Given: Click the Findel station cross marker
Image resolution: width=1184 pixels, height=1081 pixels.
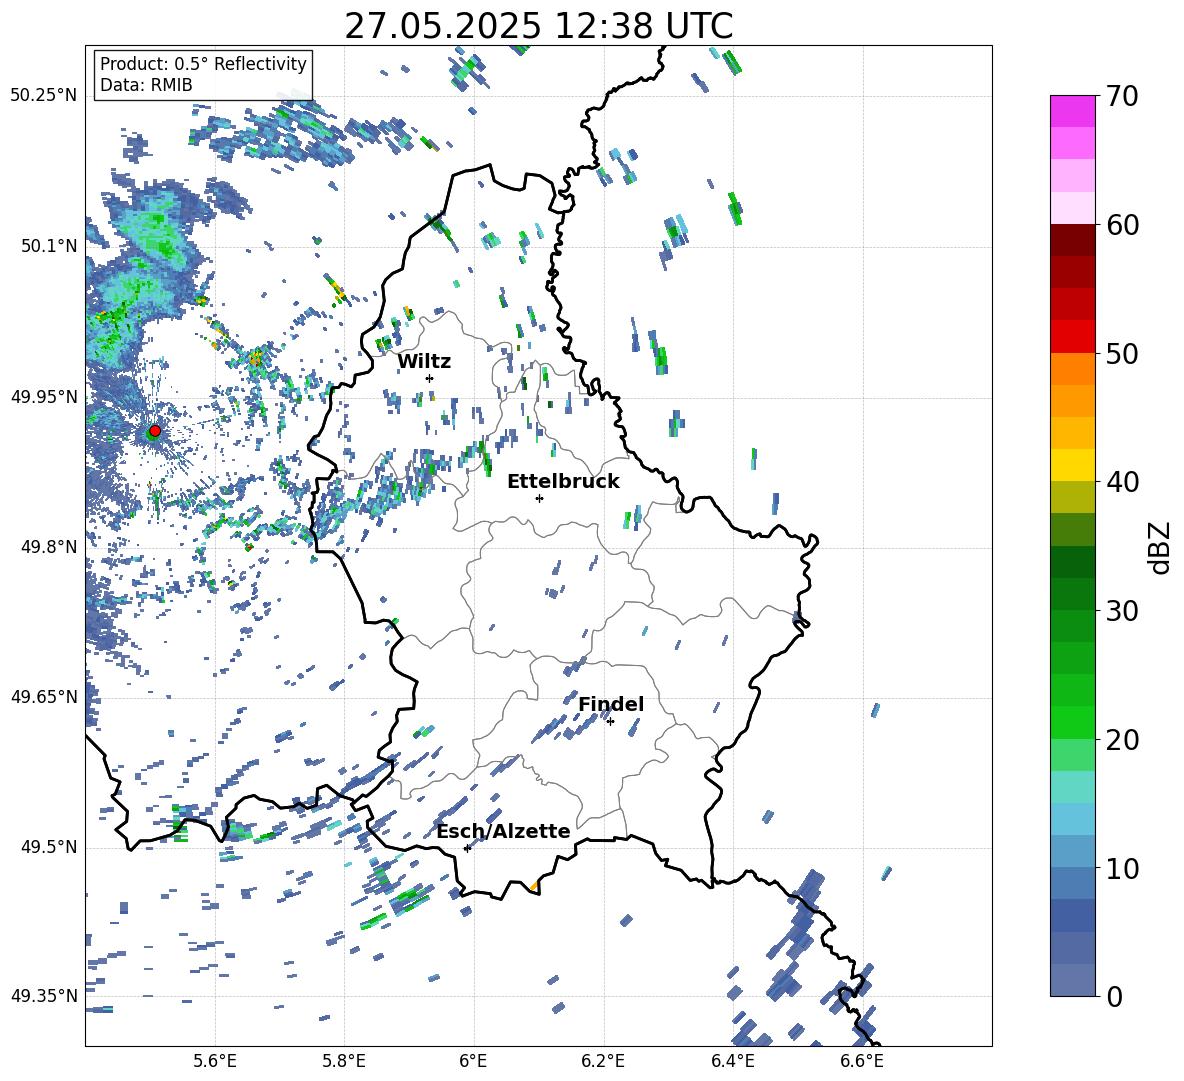Looking at the screenshot, I should 610,721.
